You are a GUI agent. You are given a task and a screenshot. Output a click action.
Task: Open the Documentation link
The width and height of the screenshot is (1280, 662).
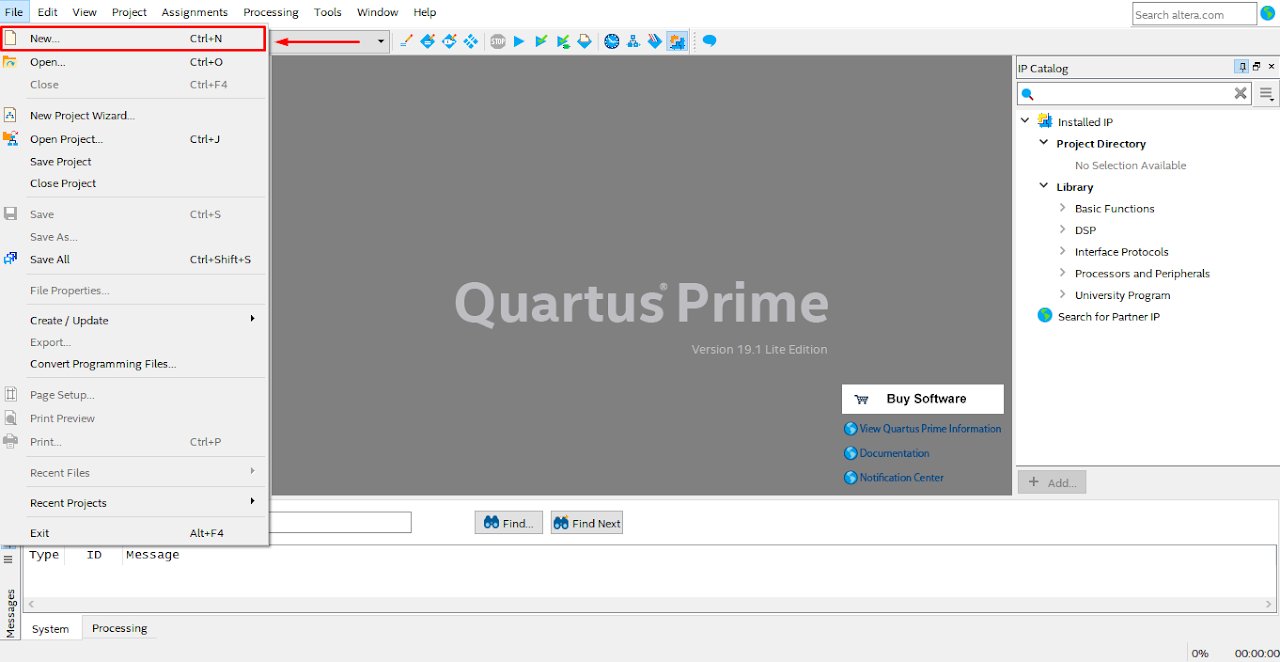coord(894,453)
